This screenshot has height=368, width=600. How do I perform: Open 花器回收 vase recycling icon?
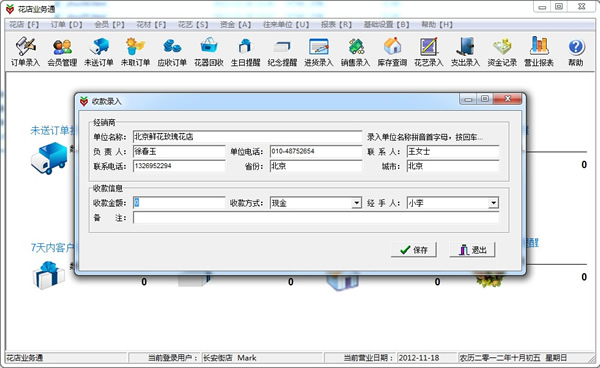coord(209,52)
